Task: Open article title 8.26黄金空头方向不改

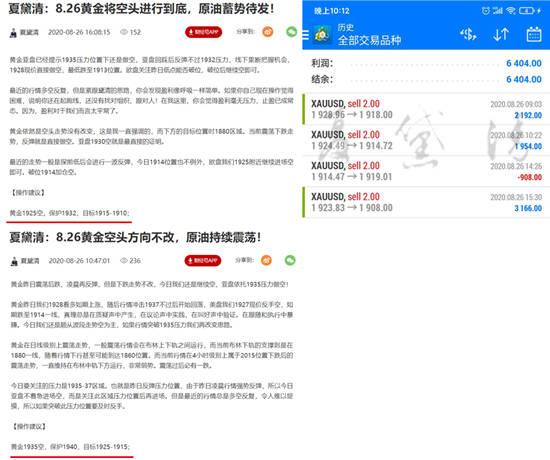Action: (135, 237)
